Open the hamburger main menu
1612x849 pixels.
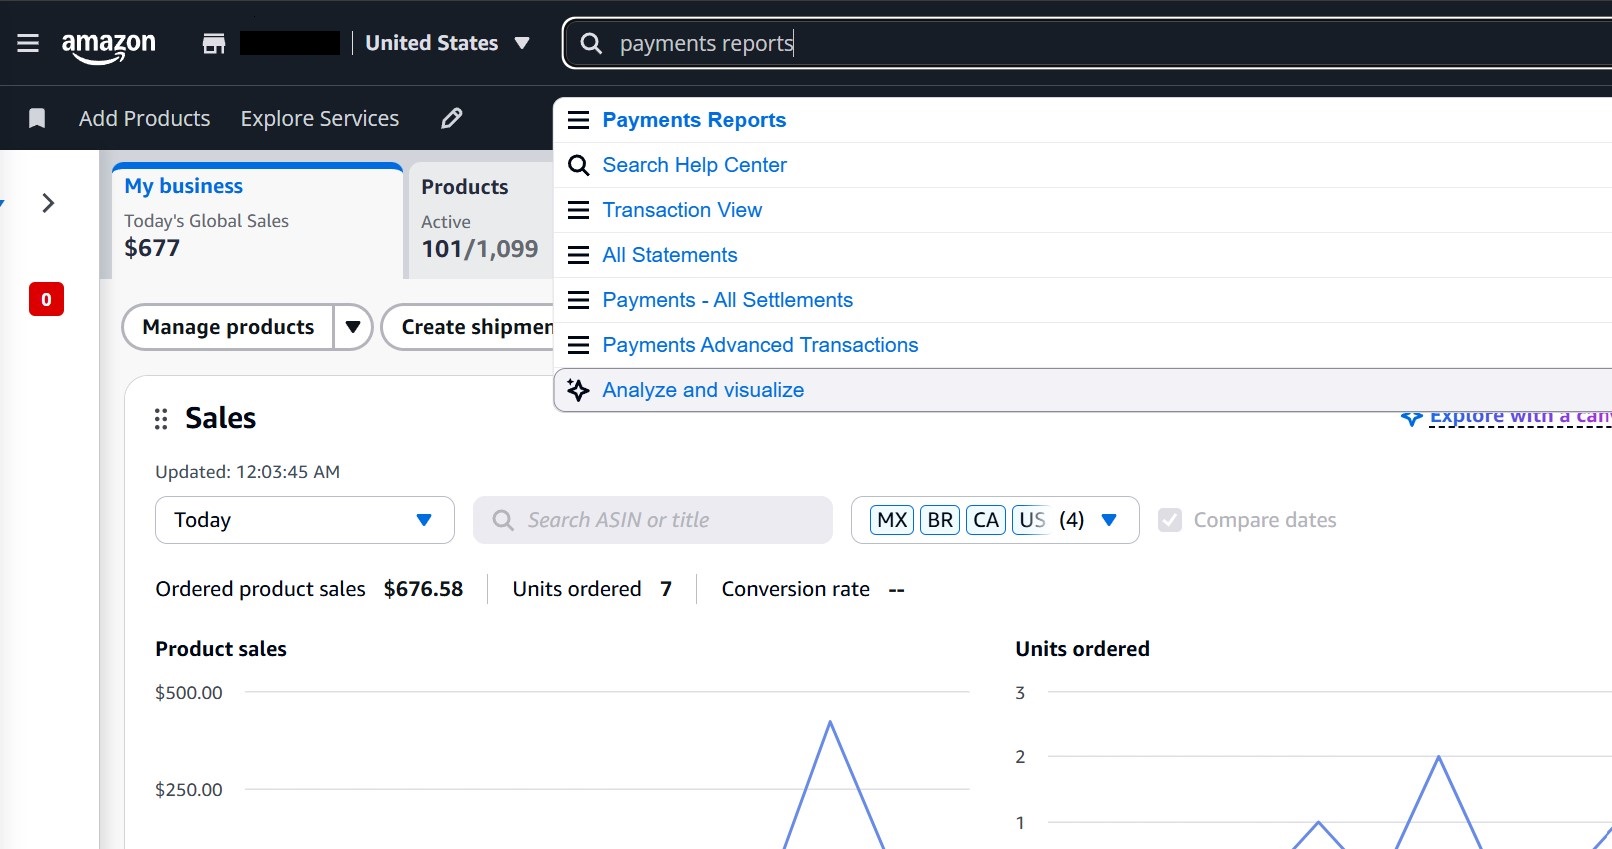point(28,43)
